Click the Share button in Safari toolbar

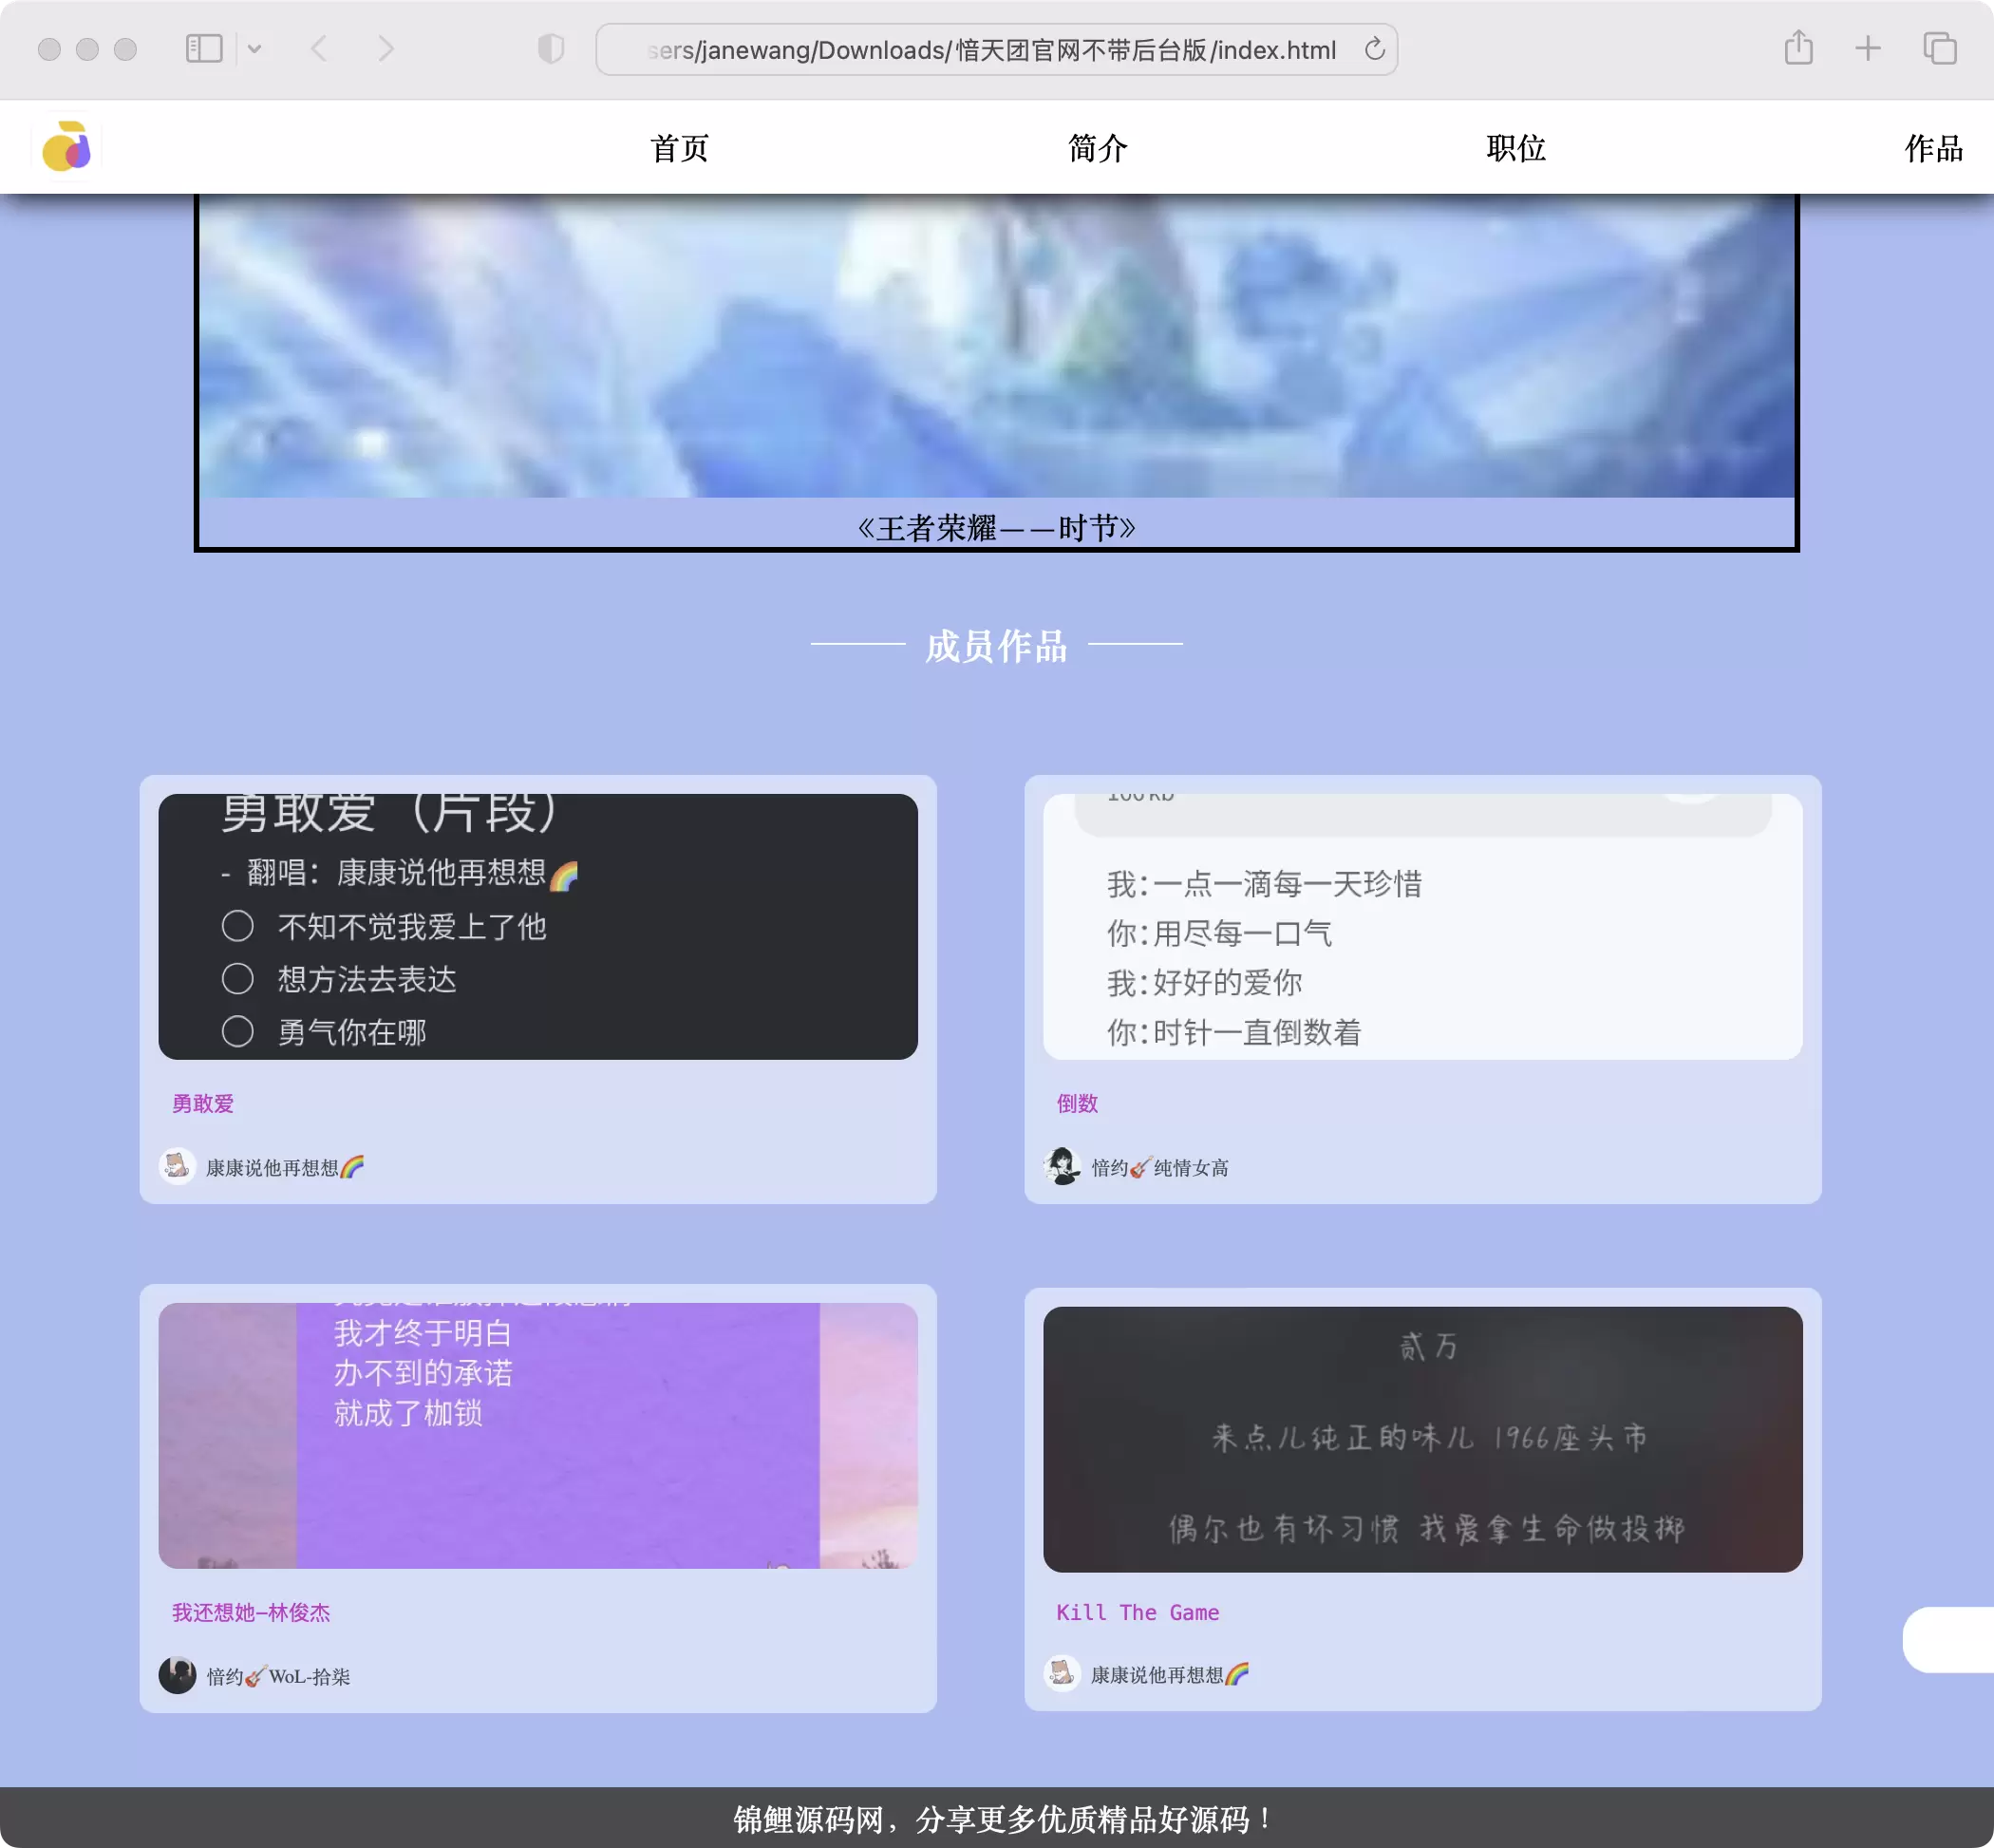[x=1798, y=47]
